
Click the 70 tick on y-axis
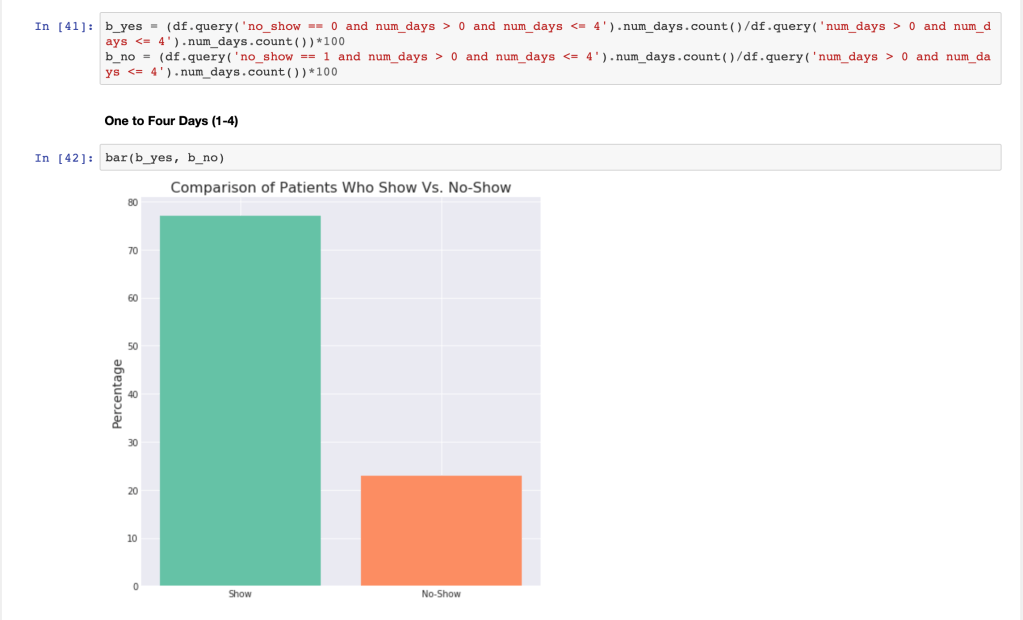pyautogui.click(x=133, y=250)
